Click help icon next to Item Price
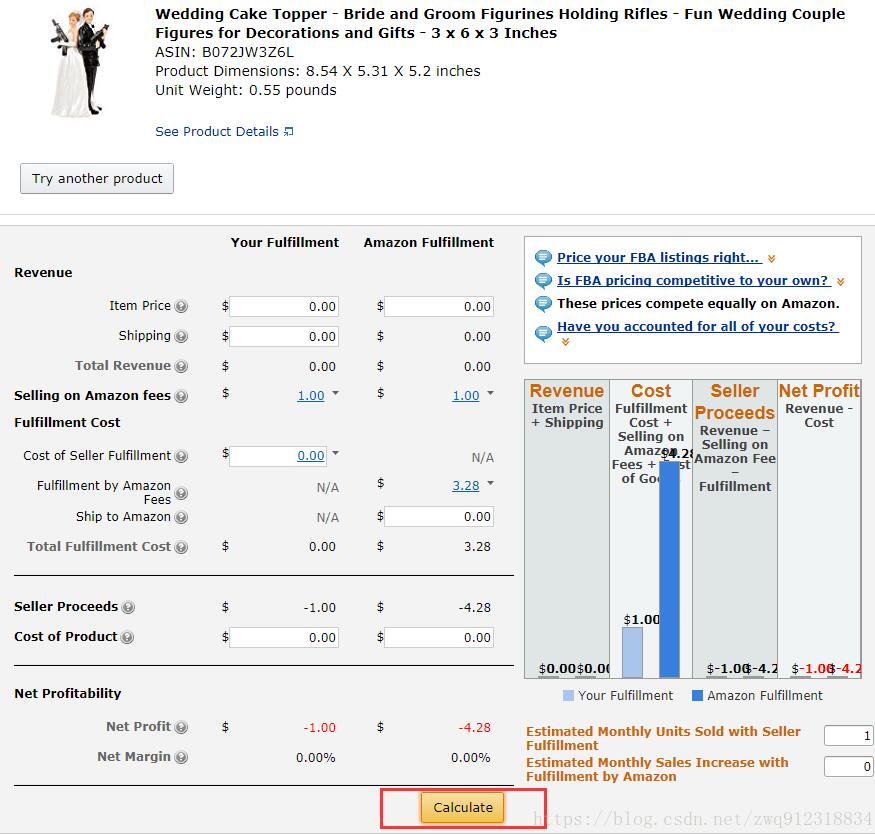This screenshot has height=835, width=875. click(181, 306)
